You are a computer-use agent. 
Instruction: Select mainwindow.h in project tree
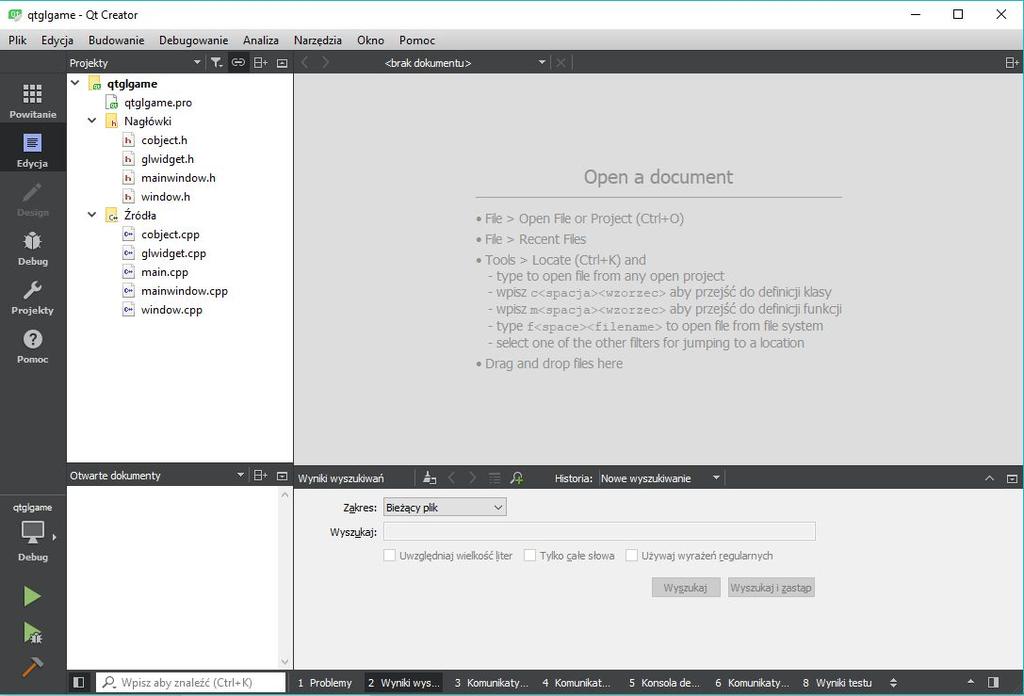point(178,178)
